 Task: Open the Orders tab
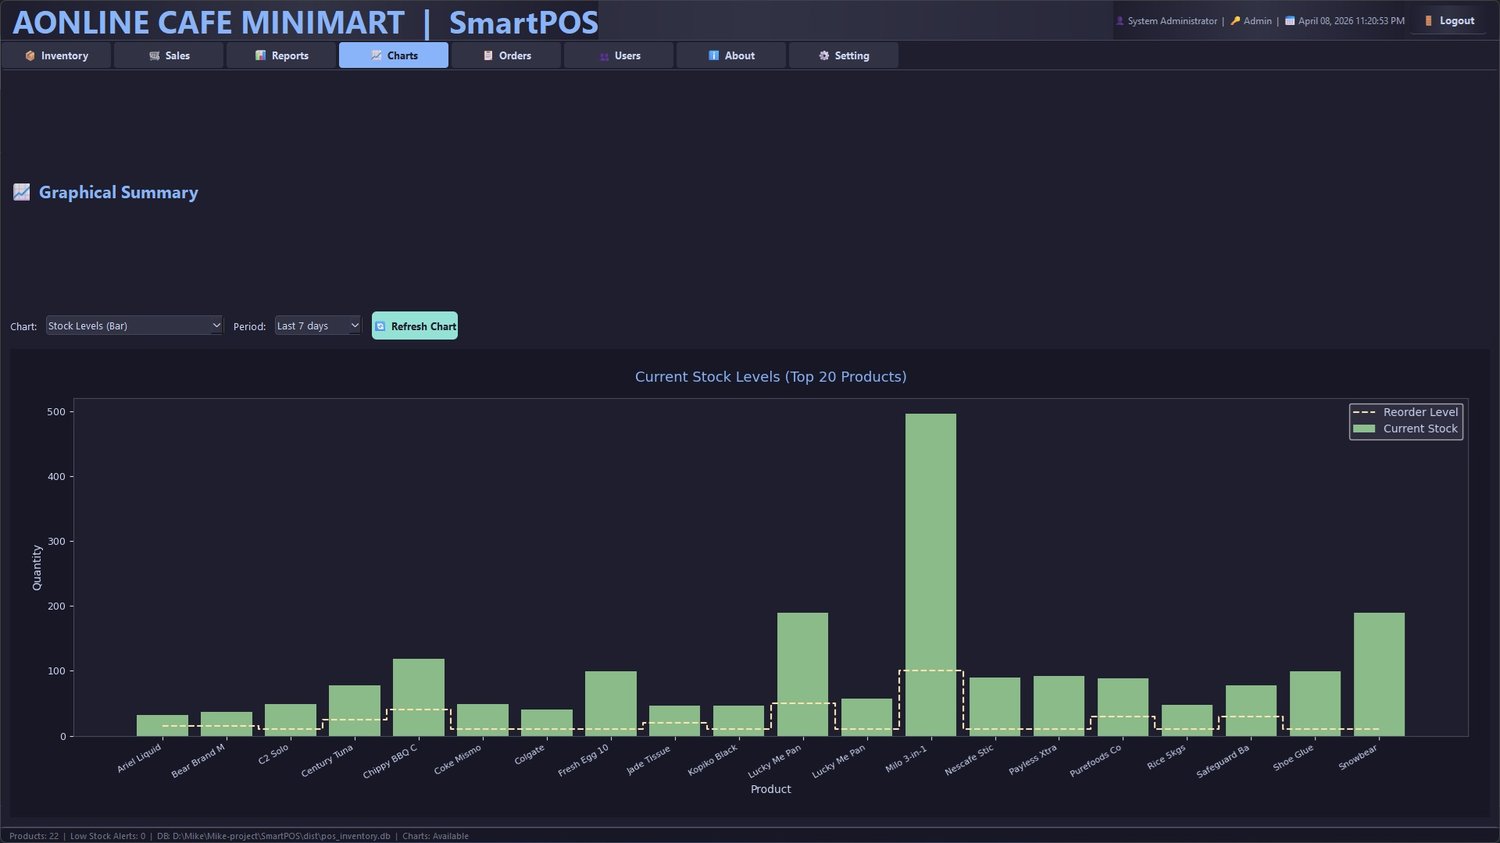point(506,56)
